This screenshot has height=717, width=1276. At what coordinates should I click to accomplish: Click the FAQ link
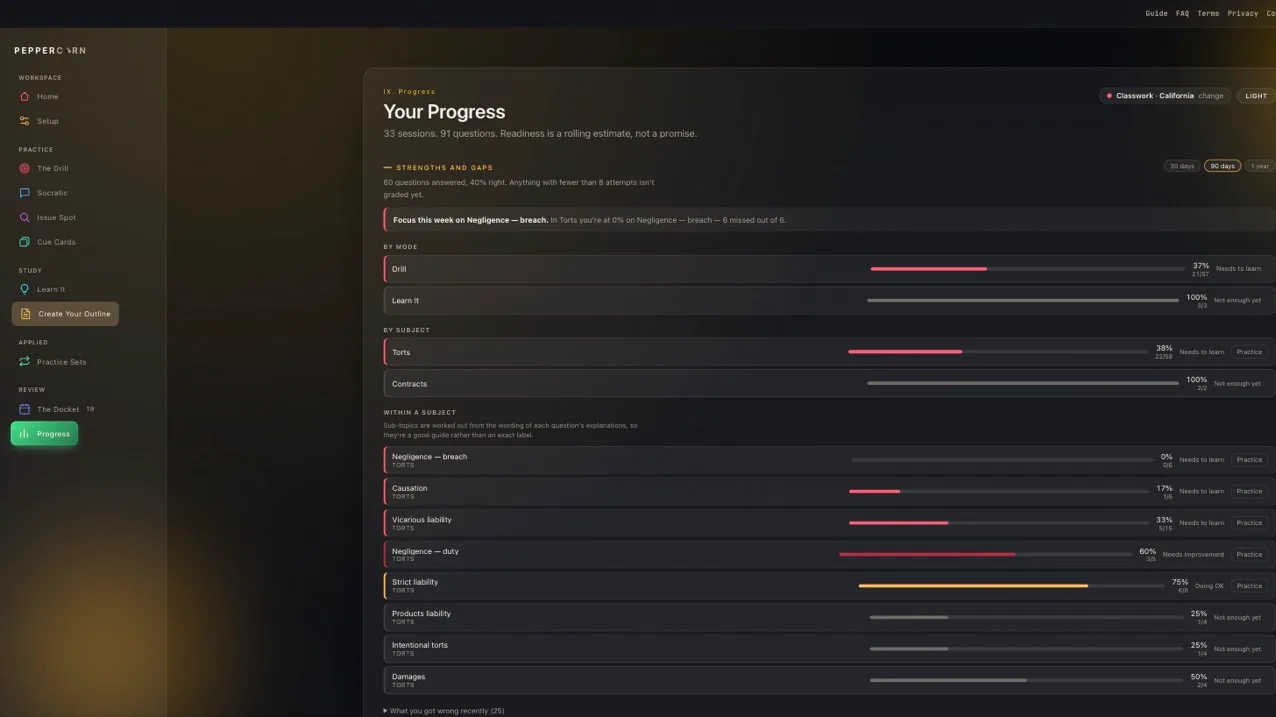tap(1182, 14)
